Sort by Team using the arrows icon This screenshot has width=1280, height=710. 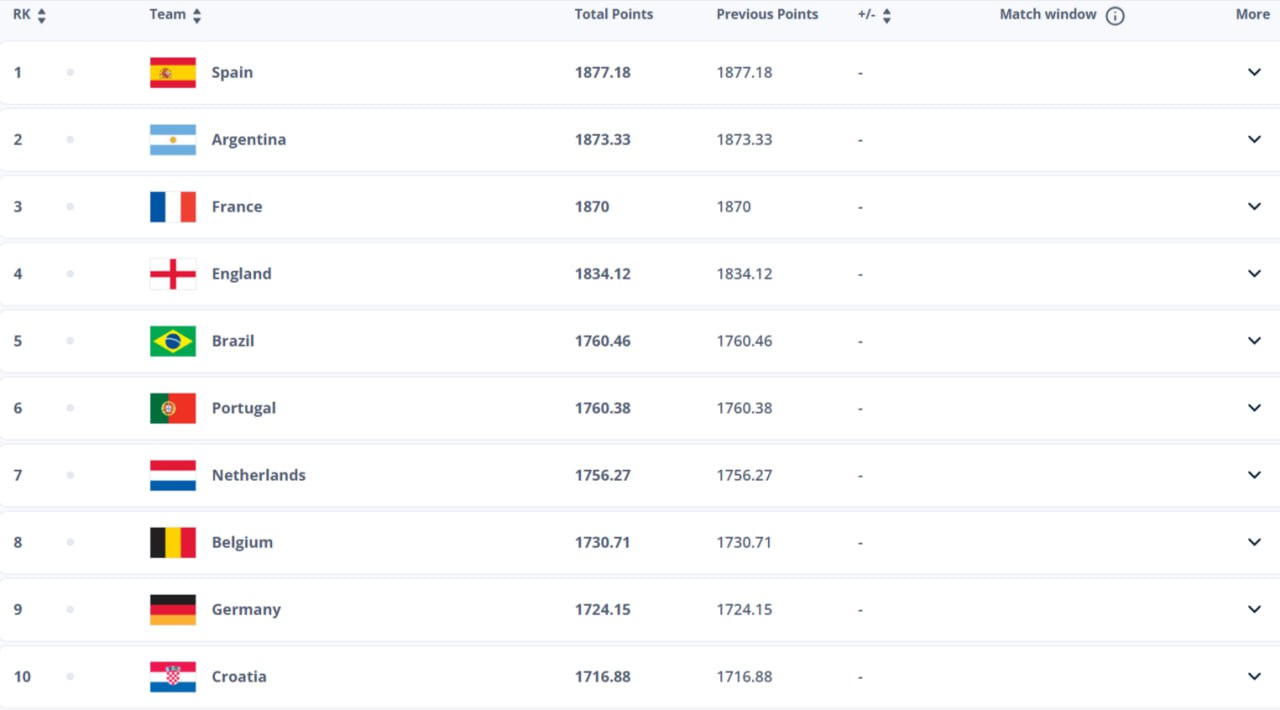pyautogui.click(x=197, y=16)
